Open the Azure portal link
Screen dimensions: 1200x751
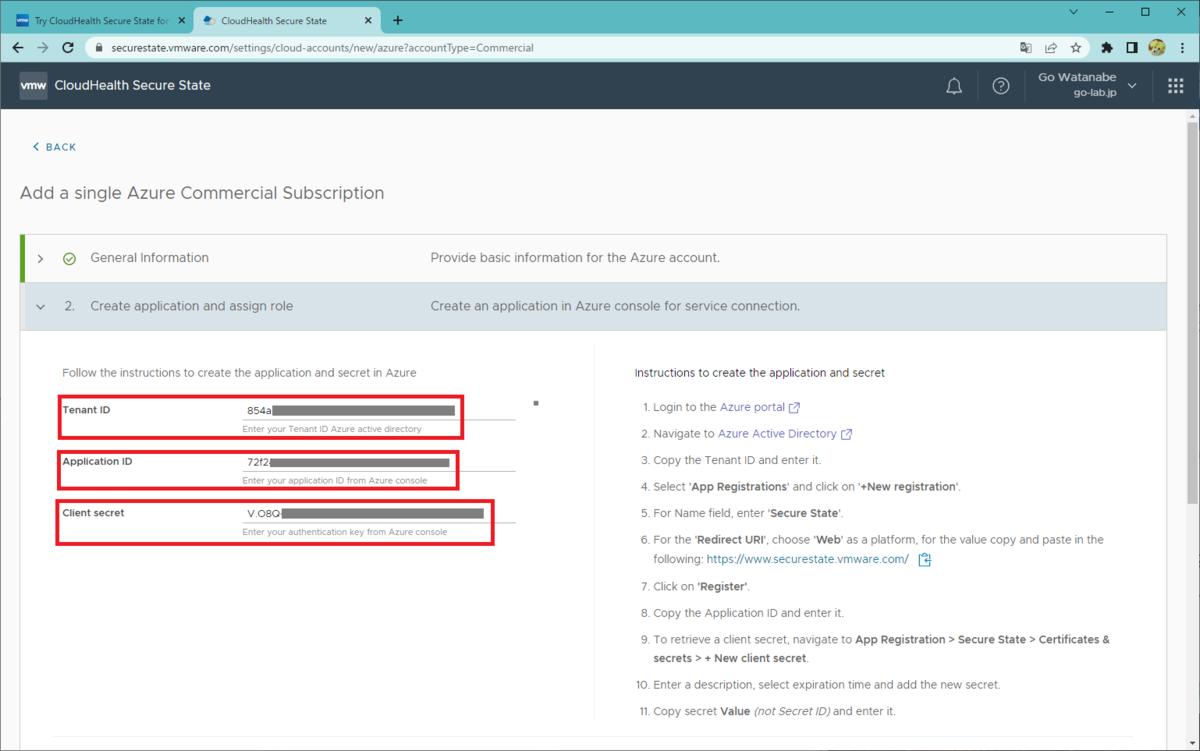(x=752, y=407)
